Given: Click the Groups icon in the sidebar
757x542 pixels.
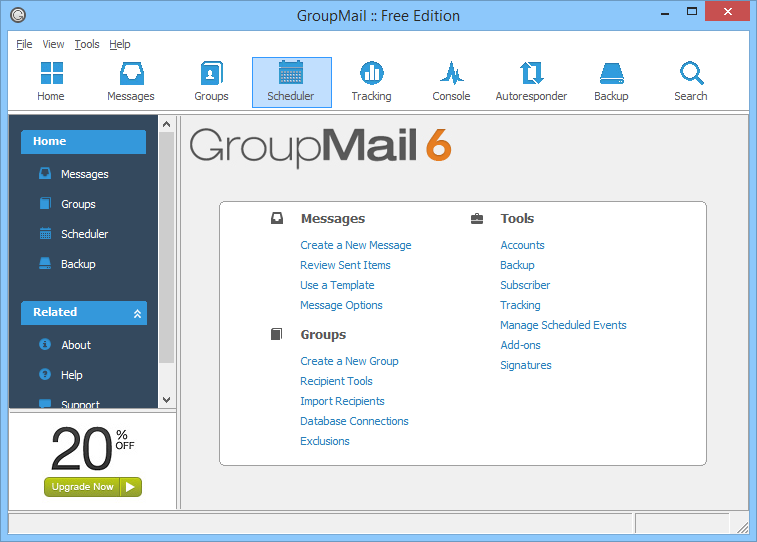Looking at the screenshot, I should click(45, 203).
